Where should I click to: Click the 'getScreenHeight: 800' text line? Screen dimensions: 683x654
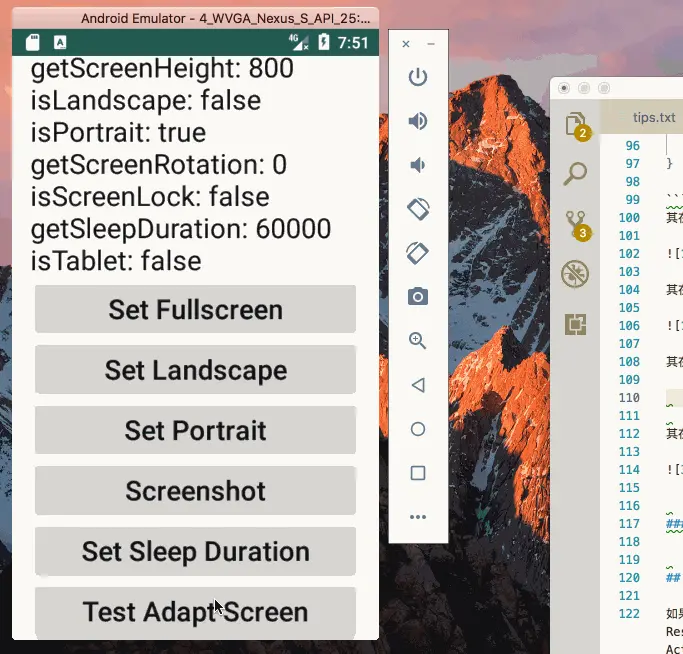point(162,68)
